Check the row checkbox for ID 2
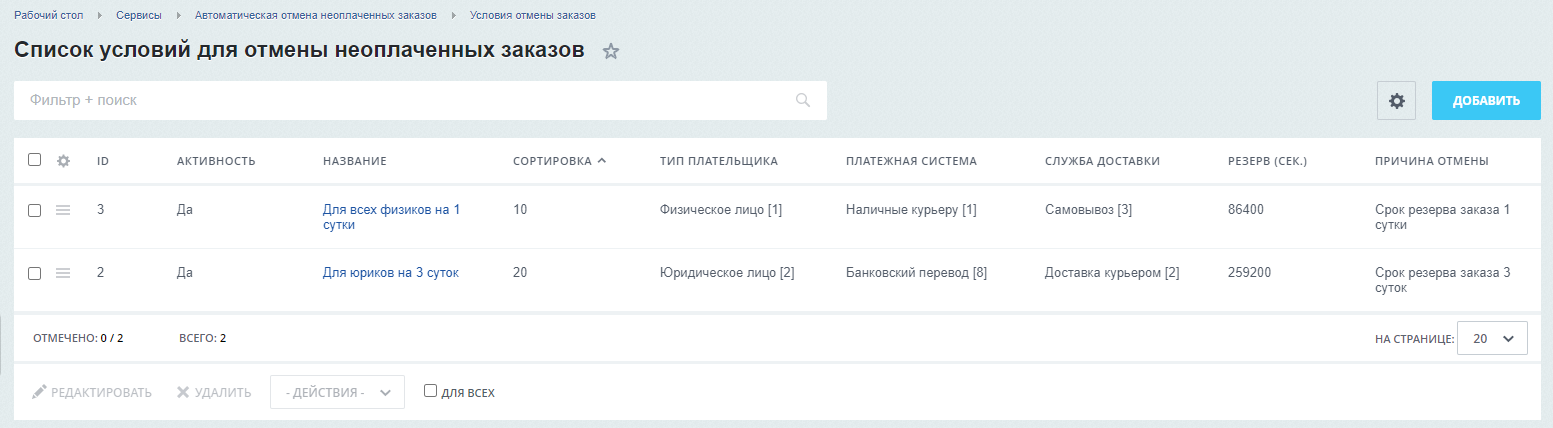1553x428 pixels. pos(35,273)
